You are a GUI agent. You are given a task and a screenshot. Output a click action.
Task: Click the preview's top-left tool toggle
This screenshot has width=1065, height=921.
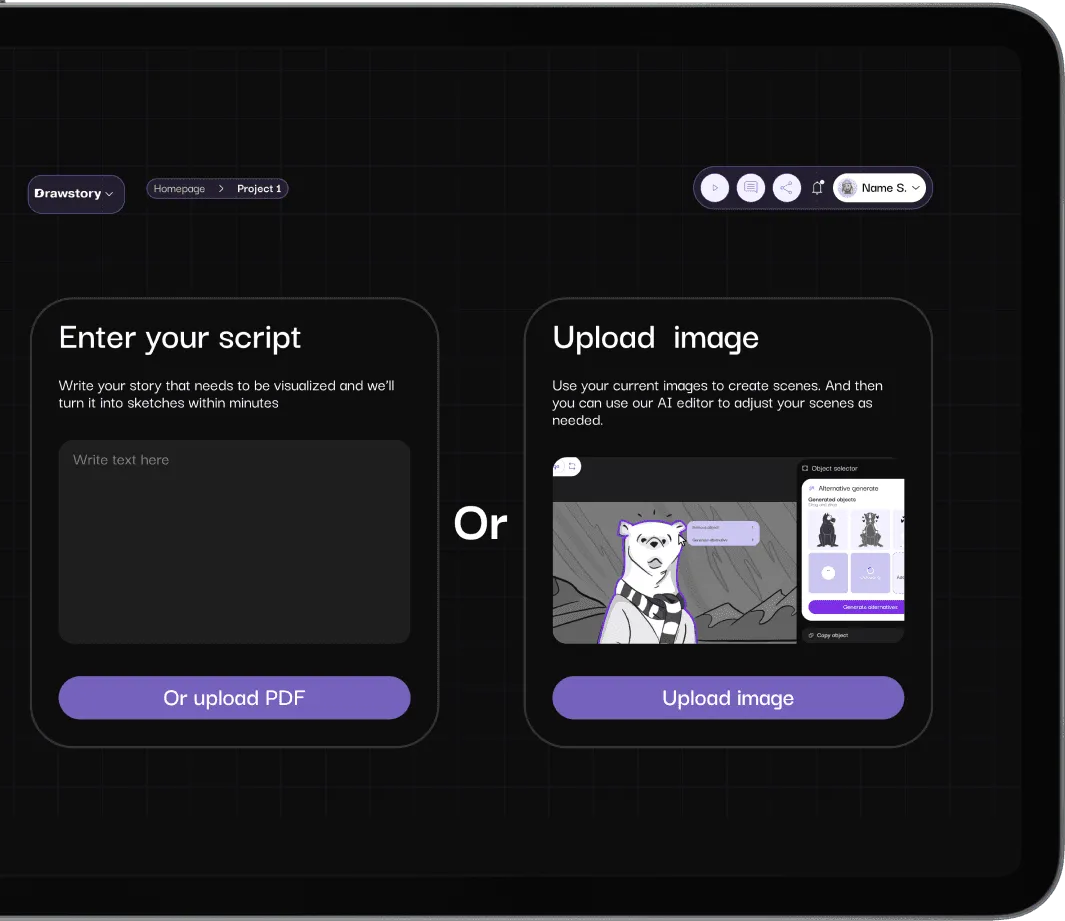pos(566,467)
